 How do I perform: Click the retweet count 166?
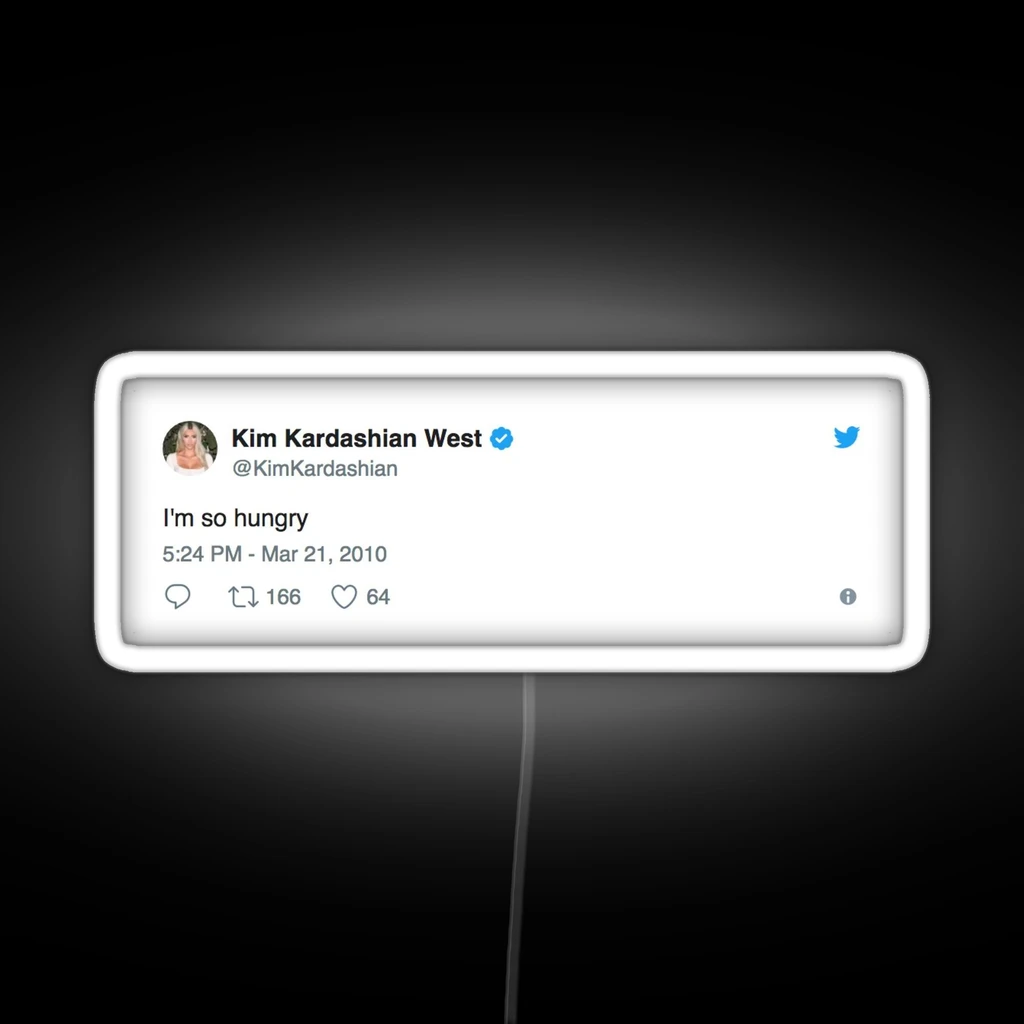[283, 597]
